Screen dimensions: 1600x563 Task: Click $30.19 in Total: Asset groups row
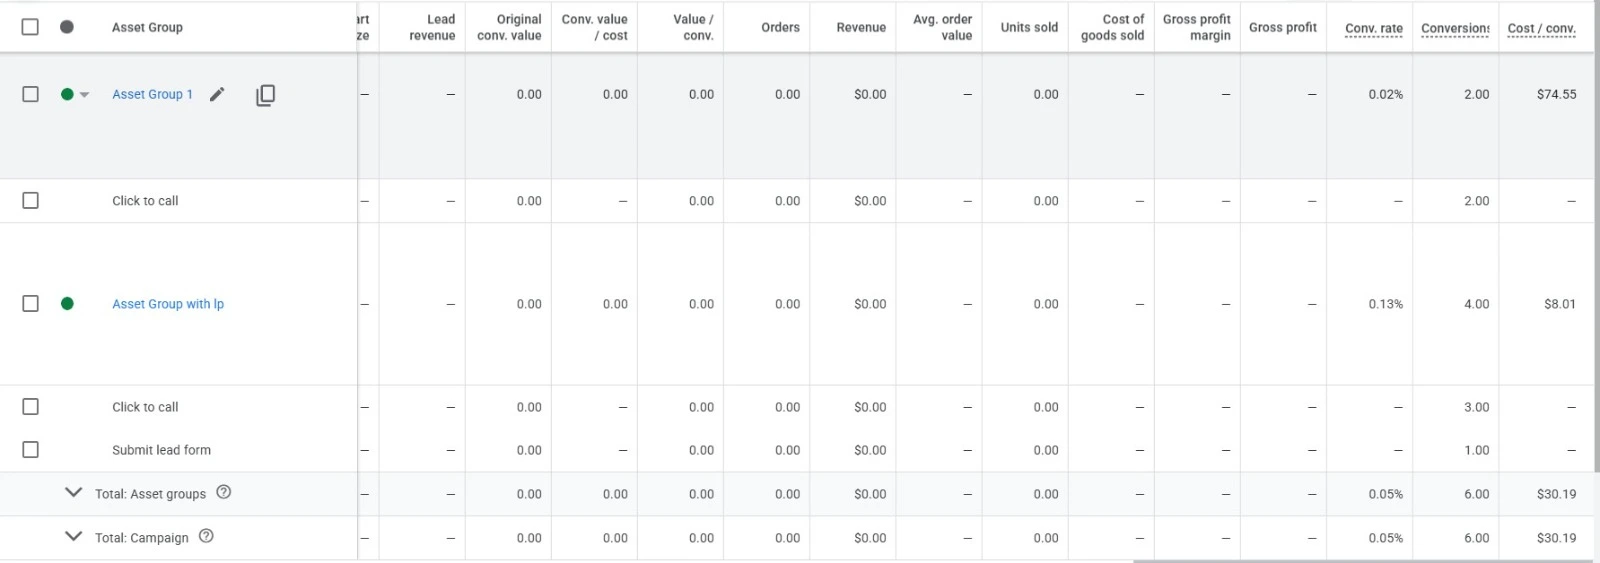(1556, 494)
